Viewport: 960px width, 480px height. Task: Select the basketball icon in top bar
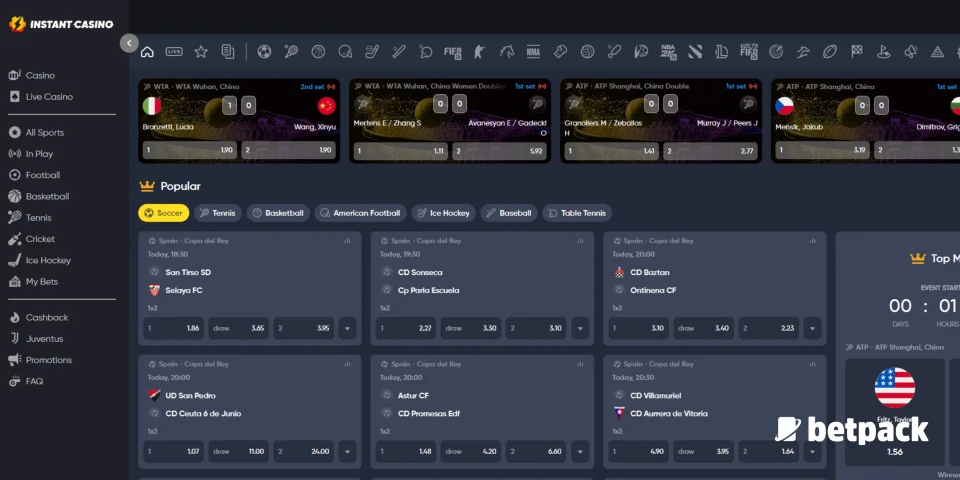click(x=318, y=52)
